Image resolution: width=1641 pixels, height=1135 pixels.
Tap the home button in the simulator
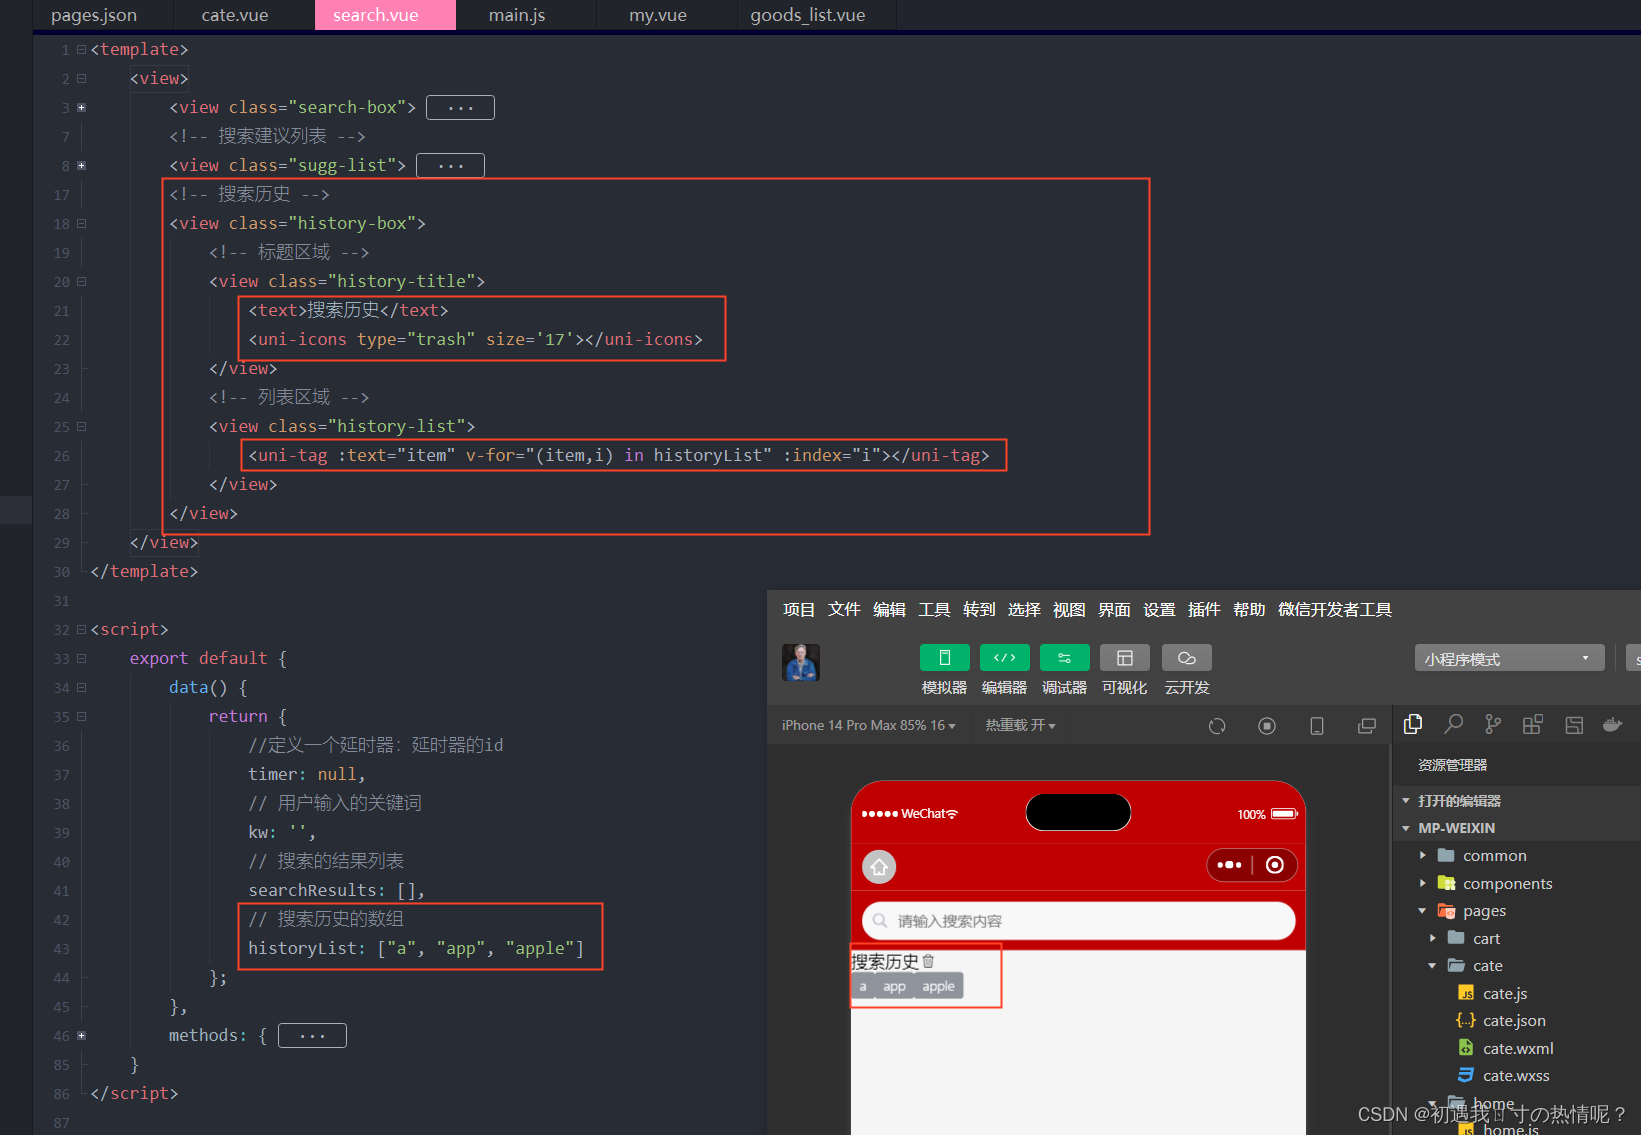pos(879,866)
